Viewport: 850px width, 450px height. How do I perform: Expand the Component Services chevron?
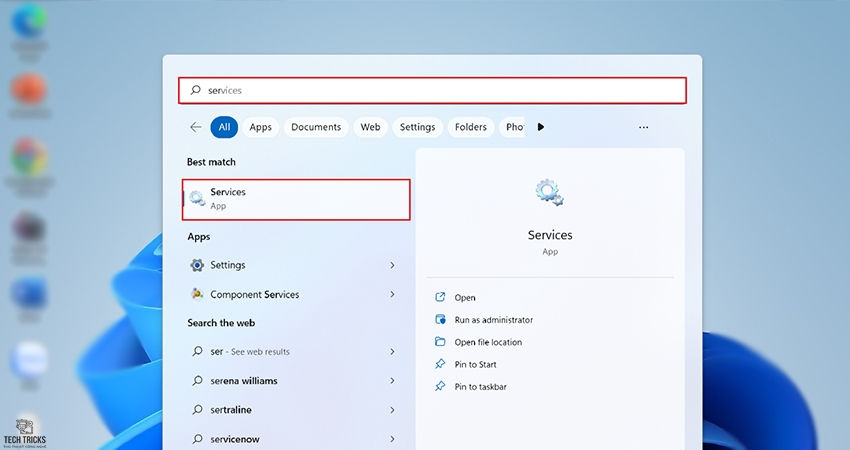[392, 294]
